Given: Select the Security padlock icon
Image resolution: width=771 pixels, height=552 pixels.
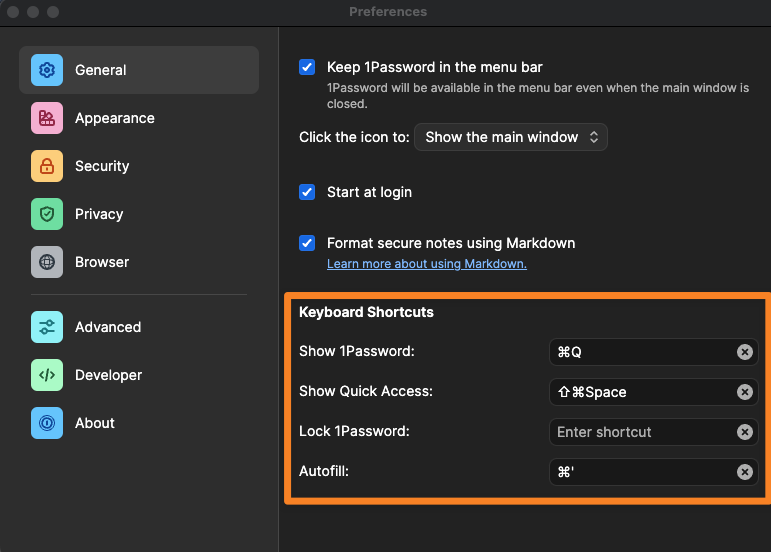Looking at the screenshot, I should pyautogui.click(x=47, y=166).
